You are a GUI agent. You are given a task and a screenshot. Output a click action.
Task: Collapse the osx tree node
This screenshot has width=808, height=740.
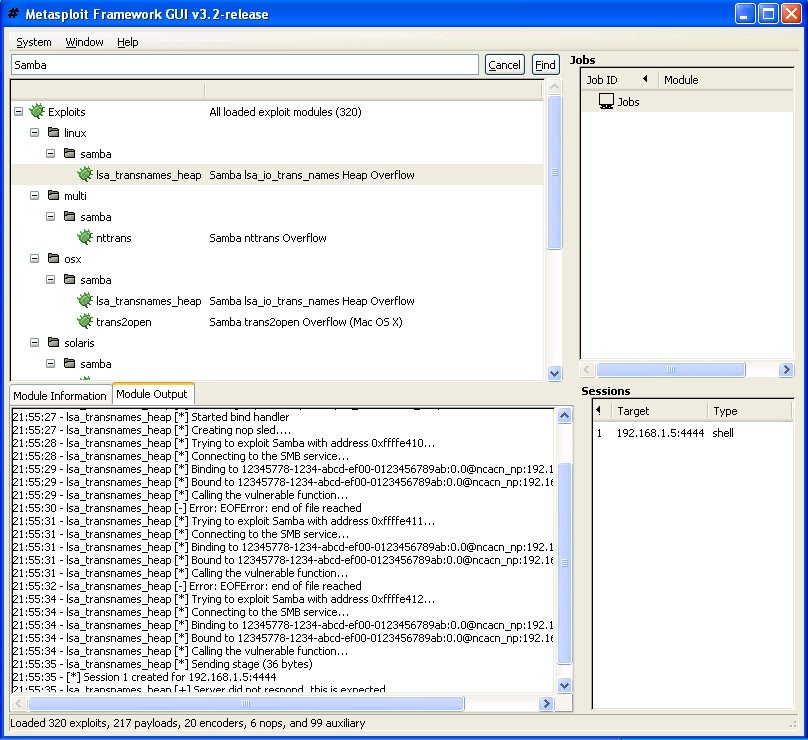click(35, 258)
